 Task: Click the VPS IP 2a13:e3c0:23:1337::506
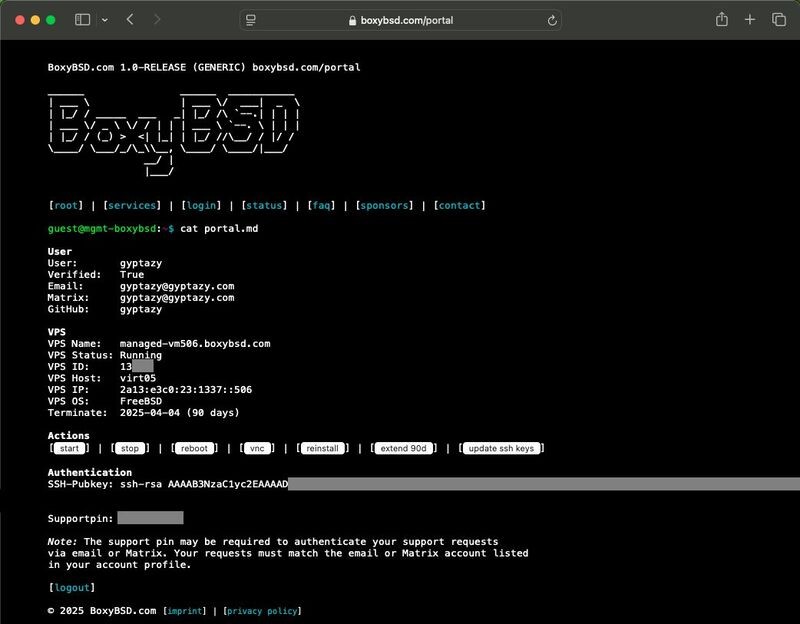tap(186, 390)
